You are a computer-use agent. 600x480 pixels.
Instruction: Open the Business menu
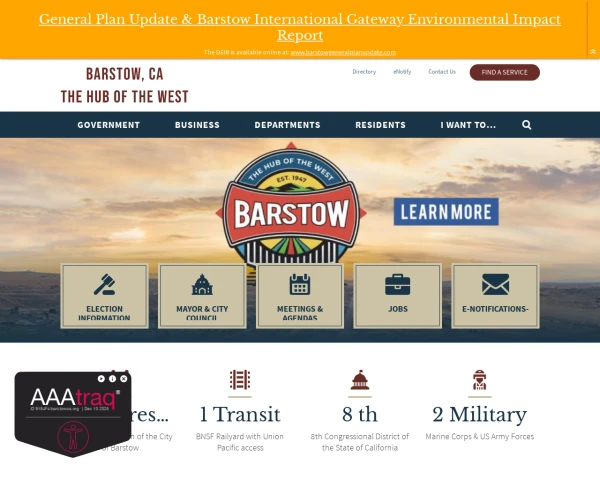[197, 125]
